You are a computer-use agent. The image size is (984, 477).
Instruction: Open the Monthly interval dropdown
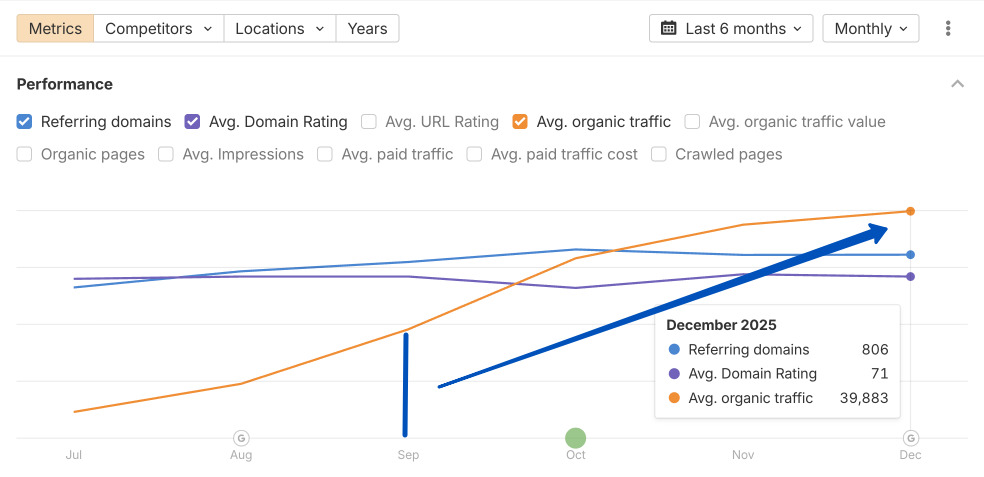pyautogui.click(x=871, y=28)
